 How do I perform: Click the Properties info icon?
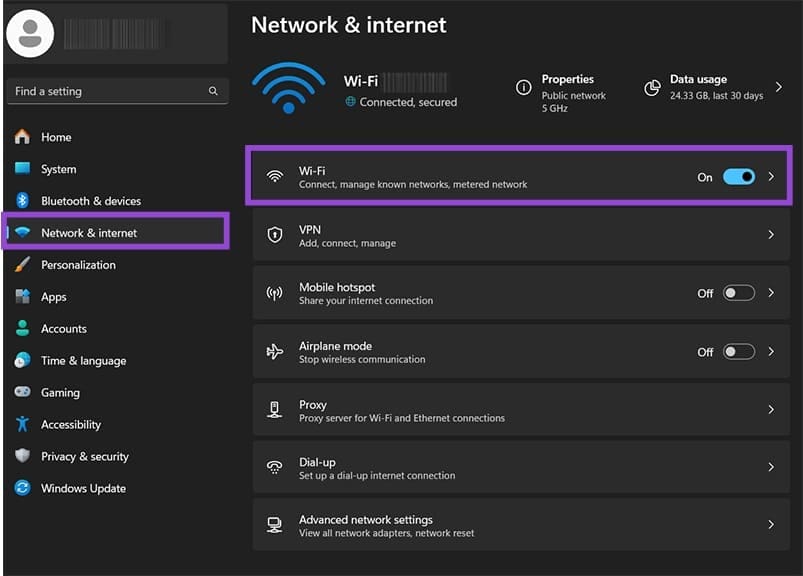(x=523, y=88)
